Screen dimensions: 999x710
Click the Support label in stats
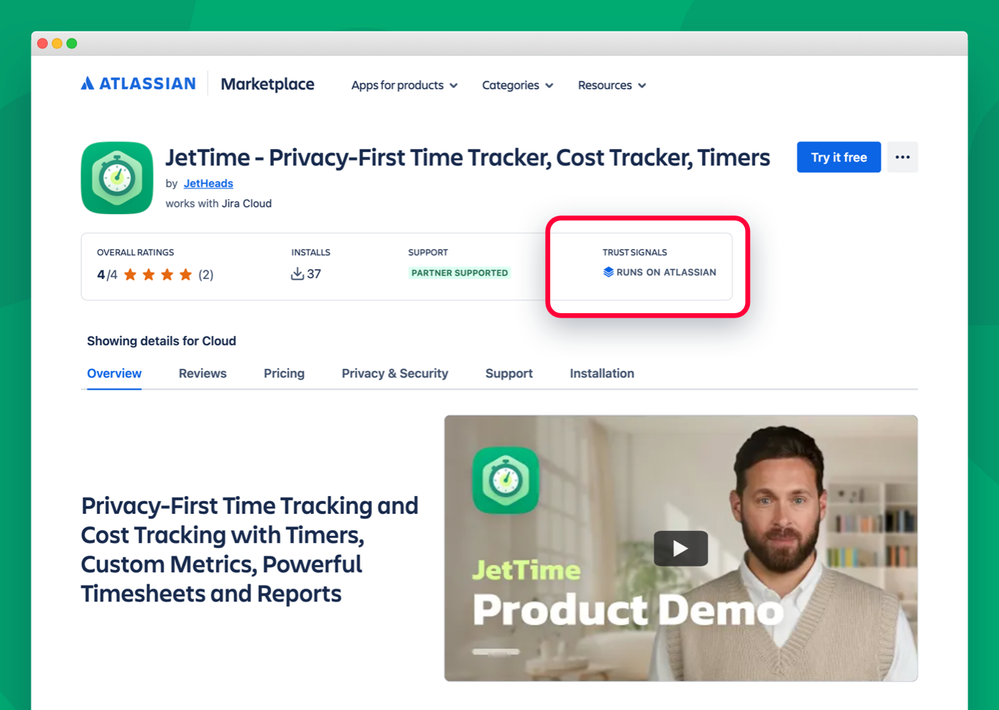(x=428, y=252)
